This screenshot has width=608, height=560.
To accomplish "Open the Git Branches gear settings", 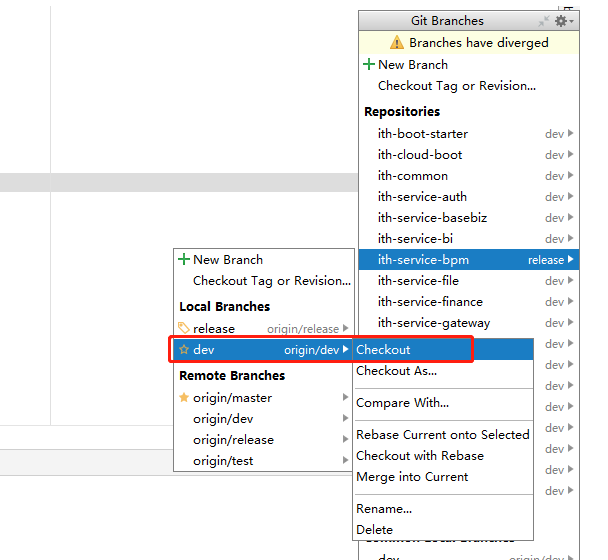I will click(562, 21).
